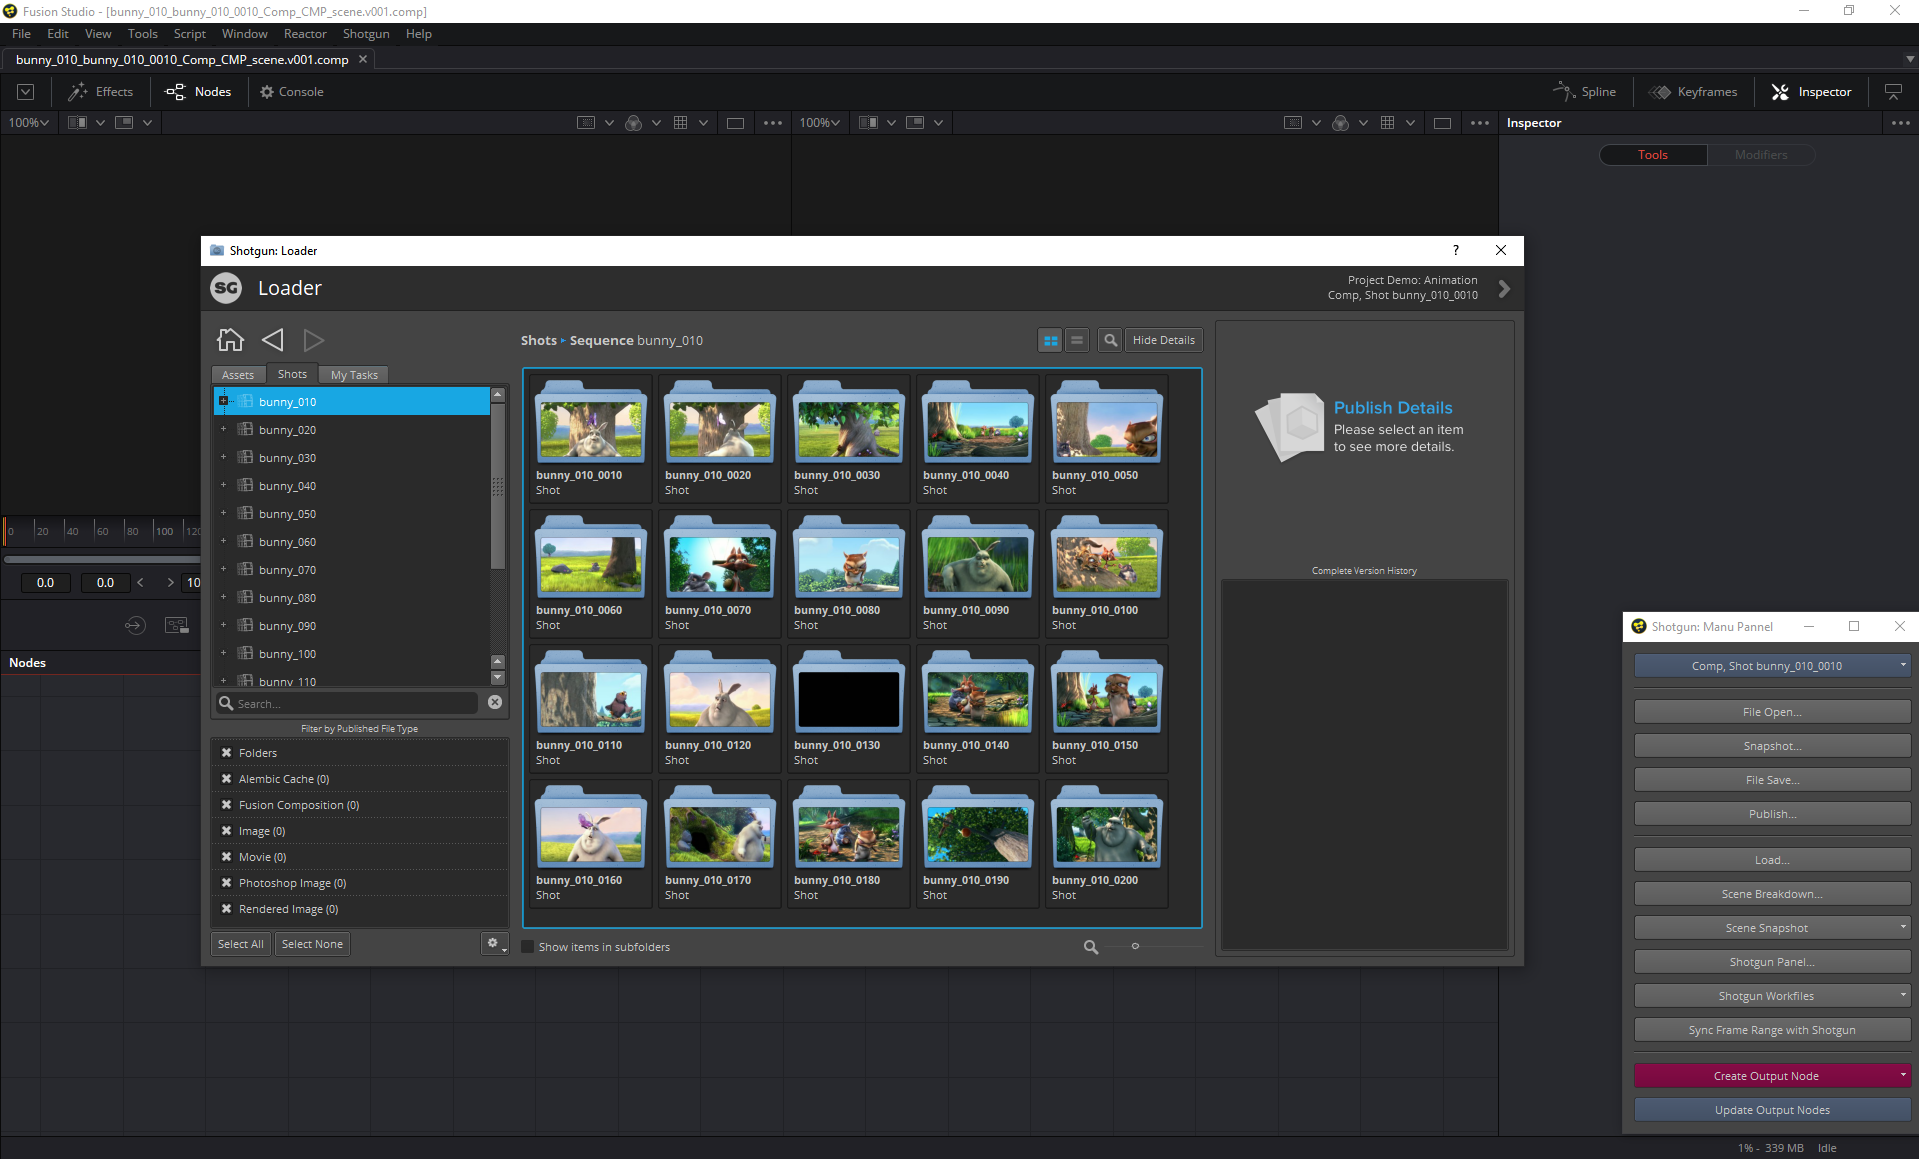Open the Loader filter gear options
Screen dimensions: 1919x1159
point(495,943)
